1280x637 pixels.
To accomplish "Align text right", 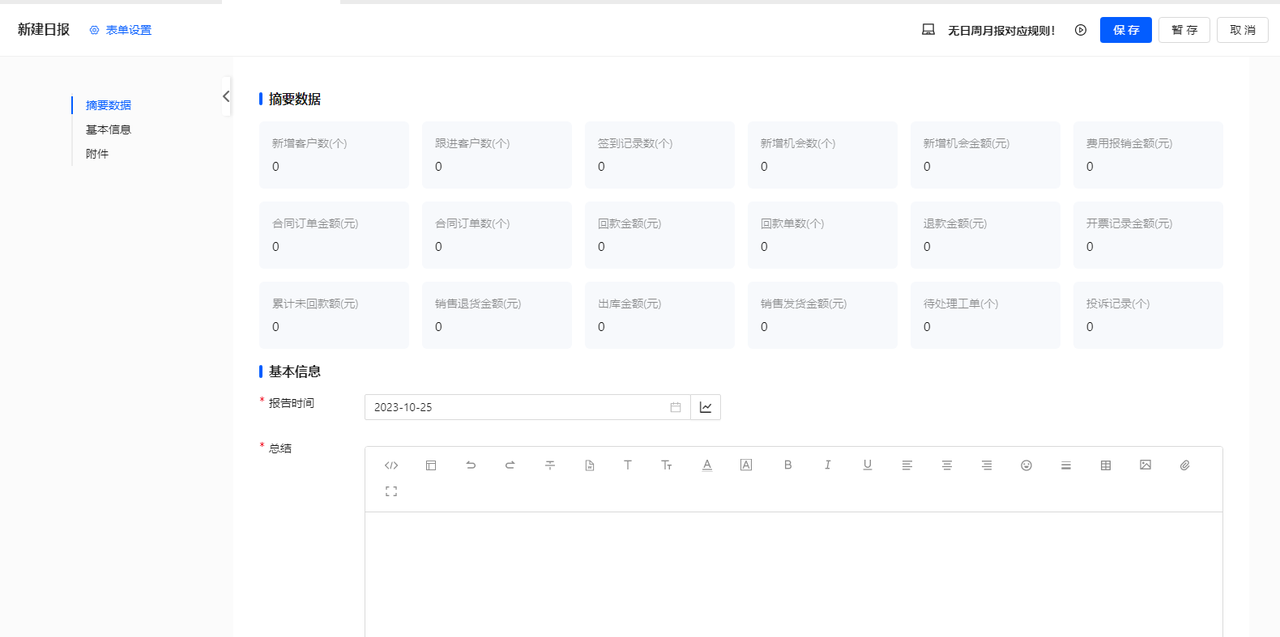I will [x=987, y=465].
